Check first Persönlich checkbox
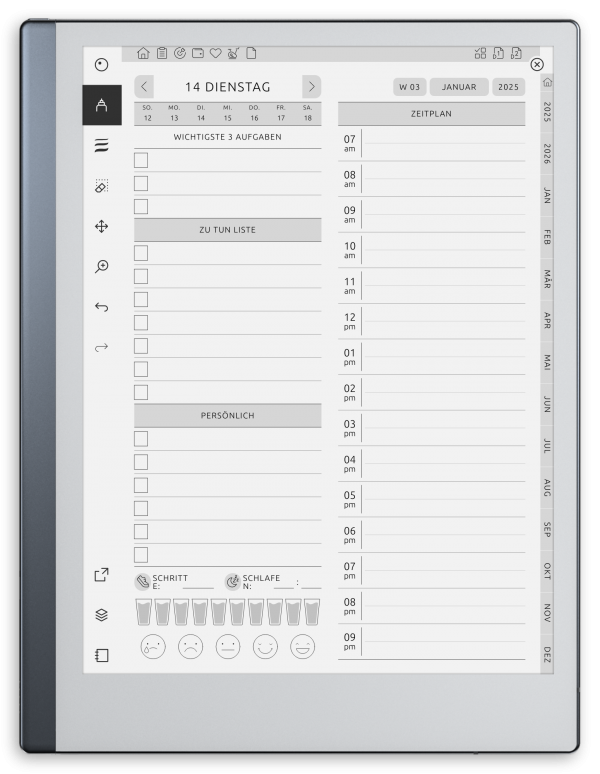The width and height of the screenshot is (600, 774). tap(141, 439)
